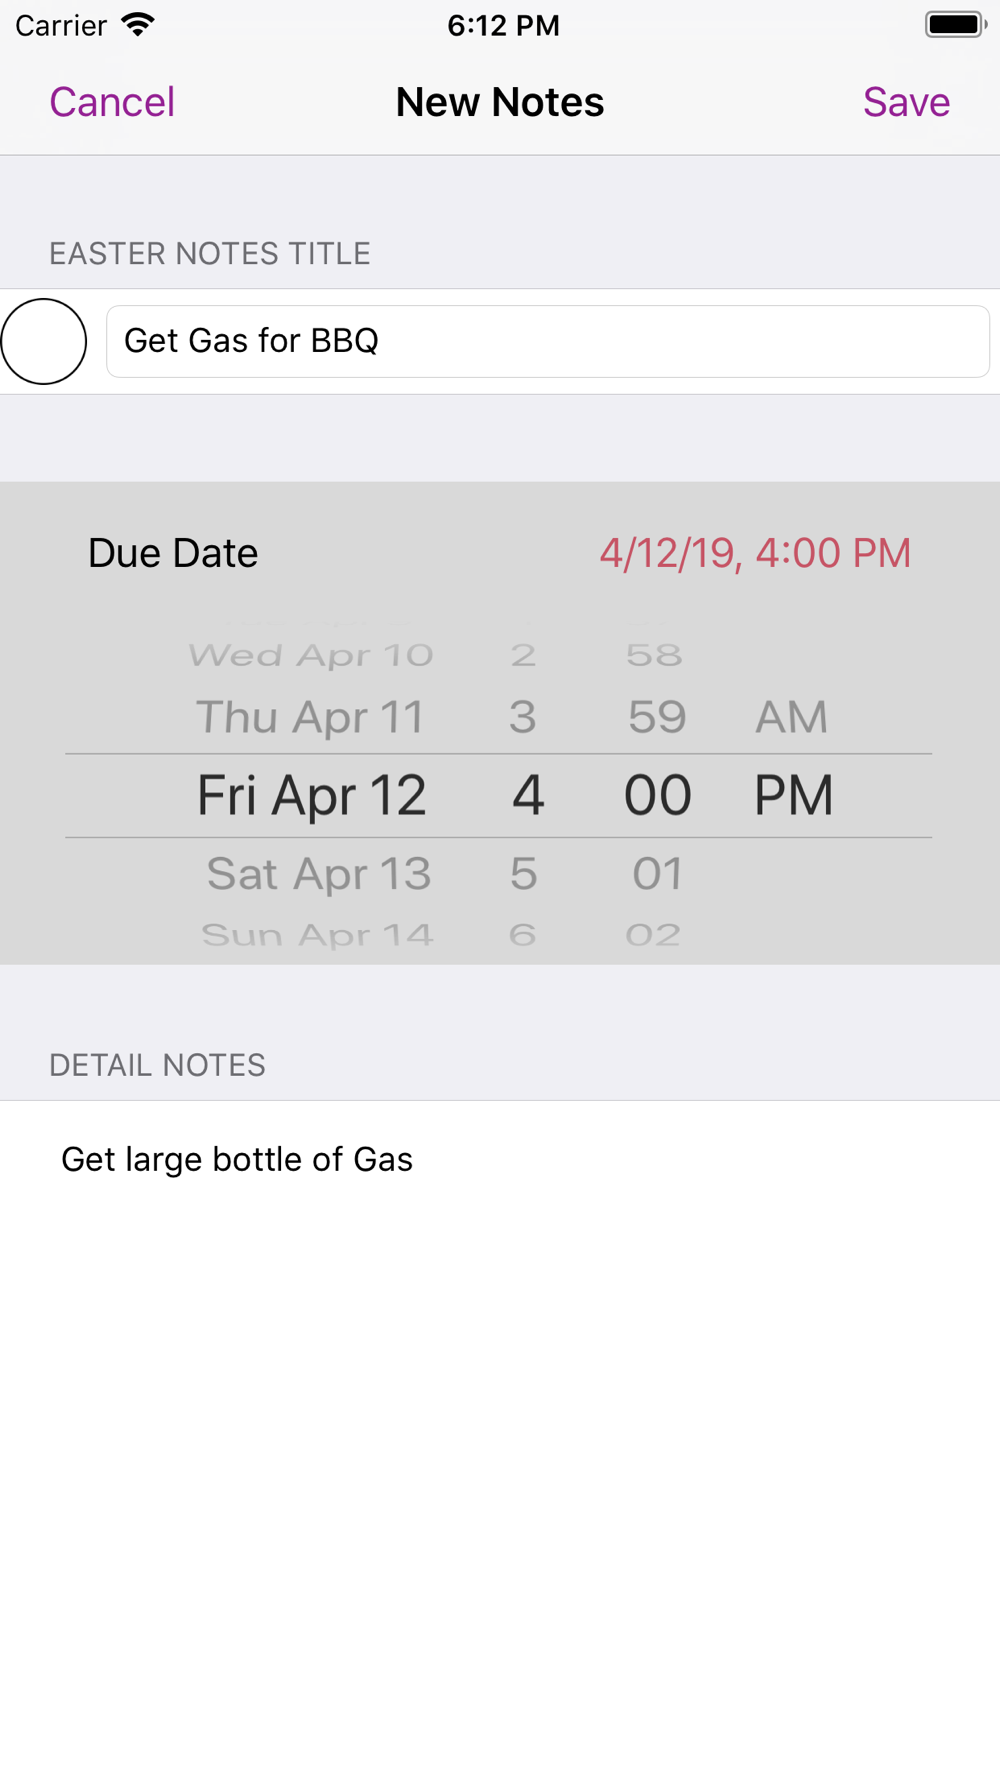Image resolution: width=1000 pixels, height=1778 pixels.
Task: Tap PM in the time picker
Action: click(x=793, y=795)
